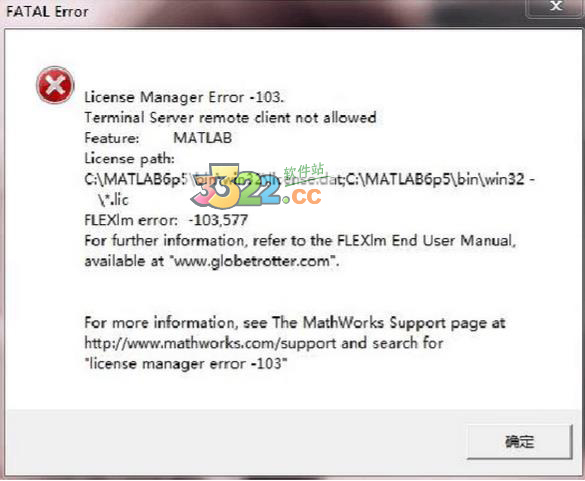Confirm the error with the 确定 button
Image resolution: width=585 pixels, height=481 pixels.
point(519,441)
